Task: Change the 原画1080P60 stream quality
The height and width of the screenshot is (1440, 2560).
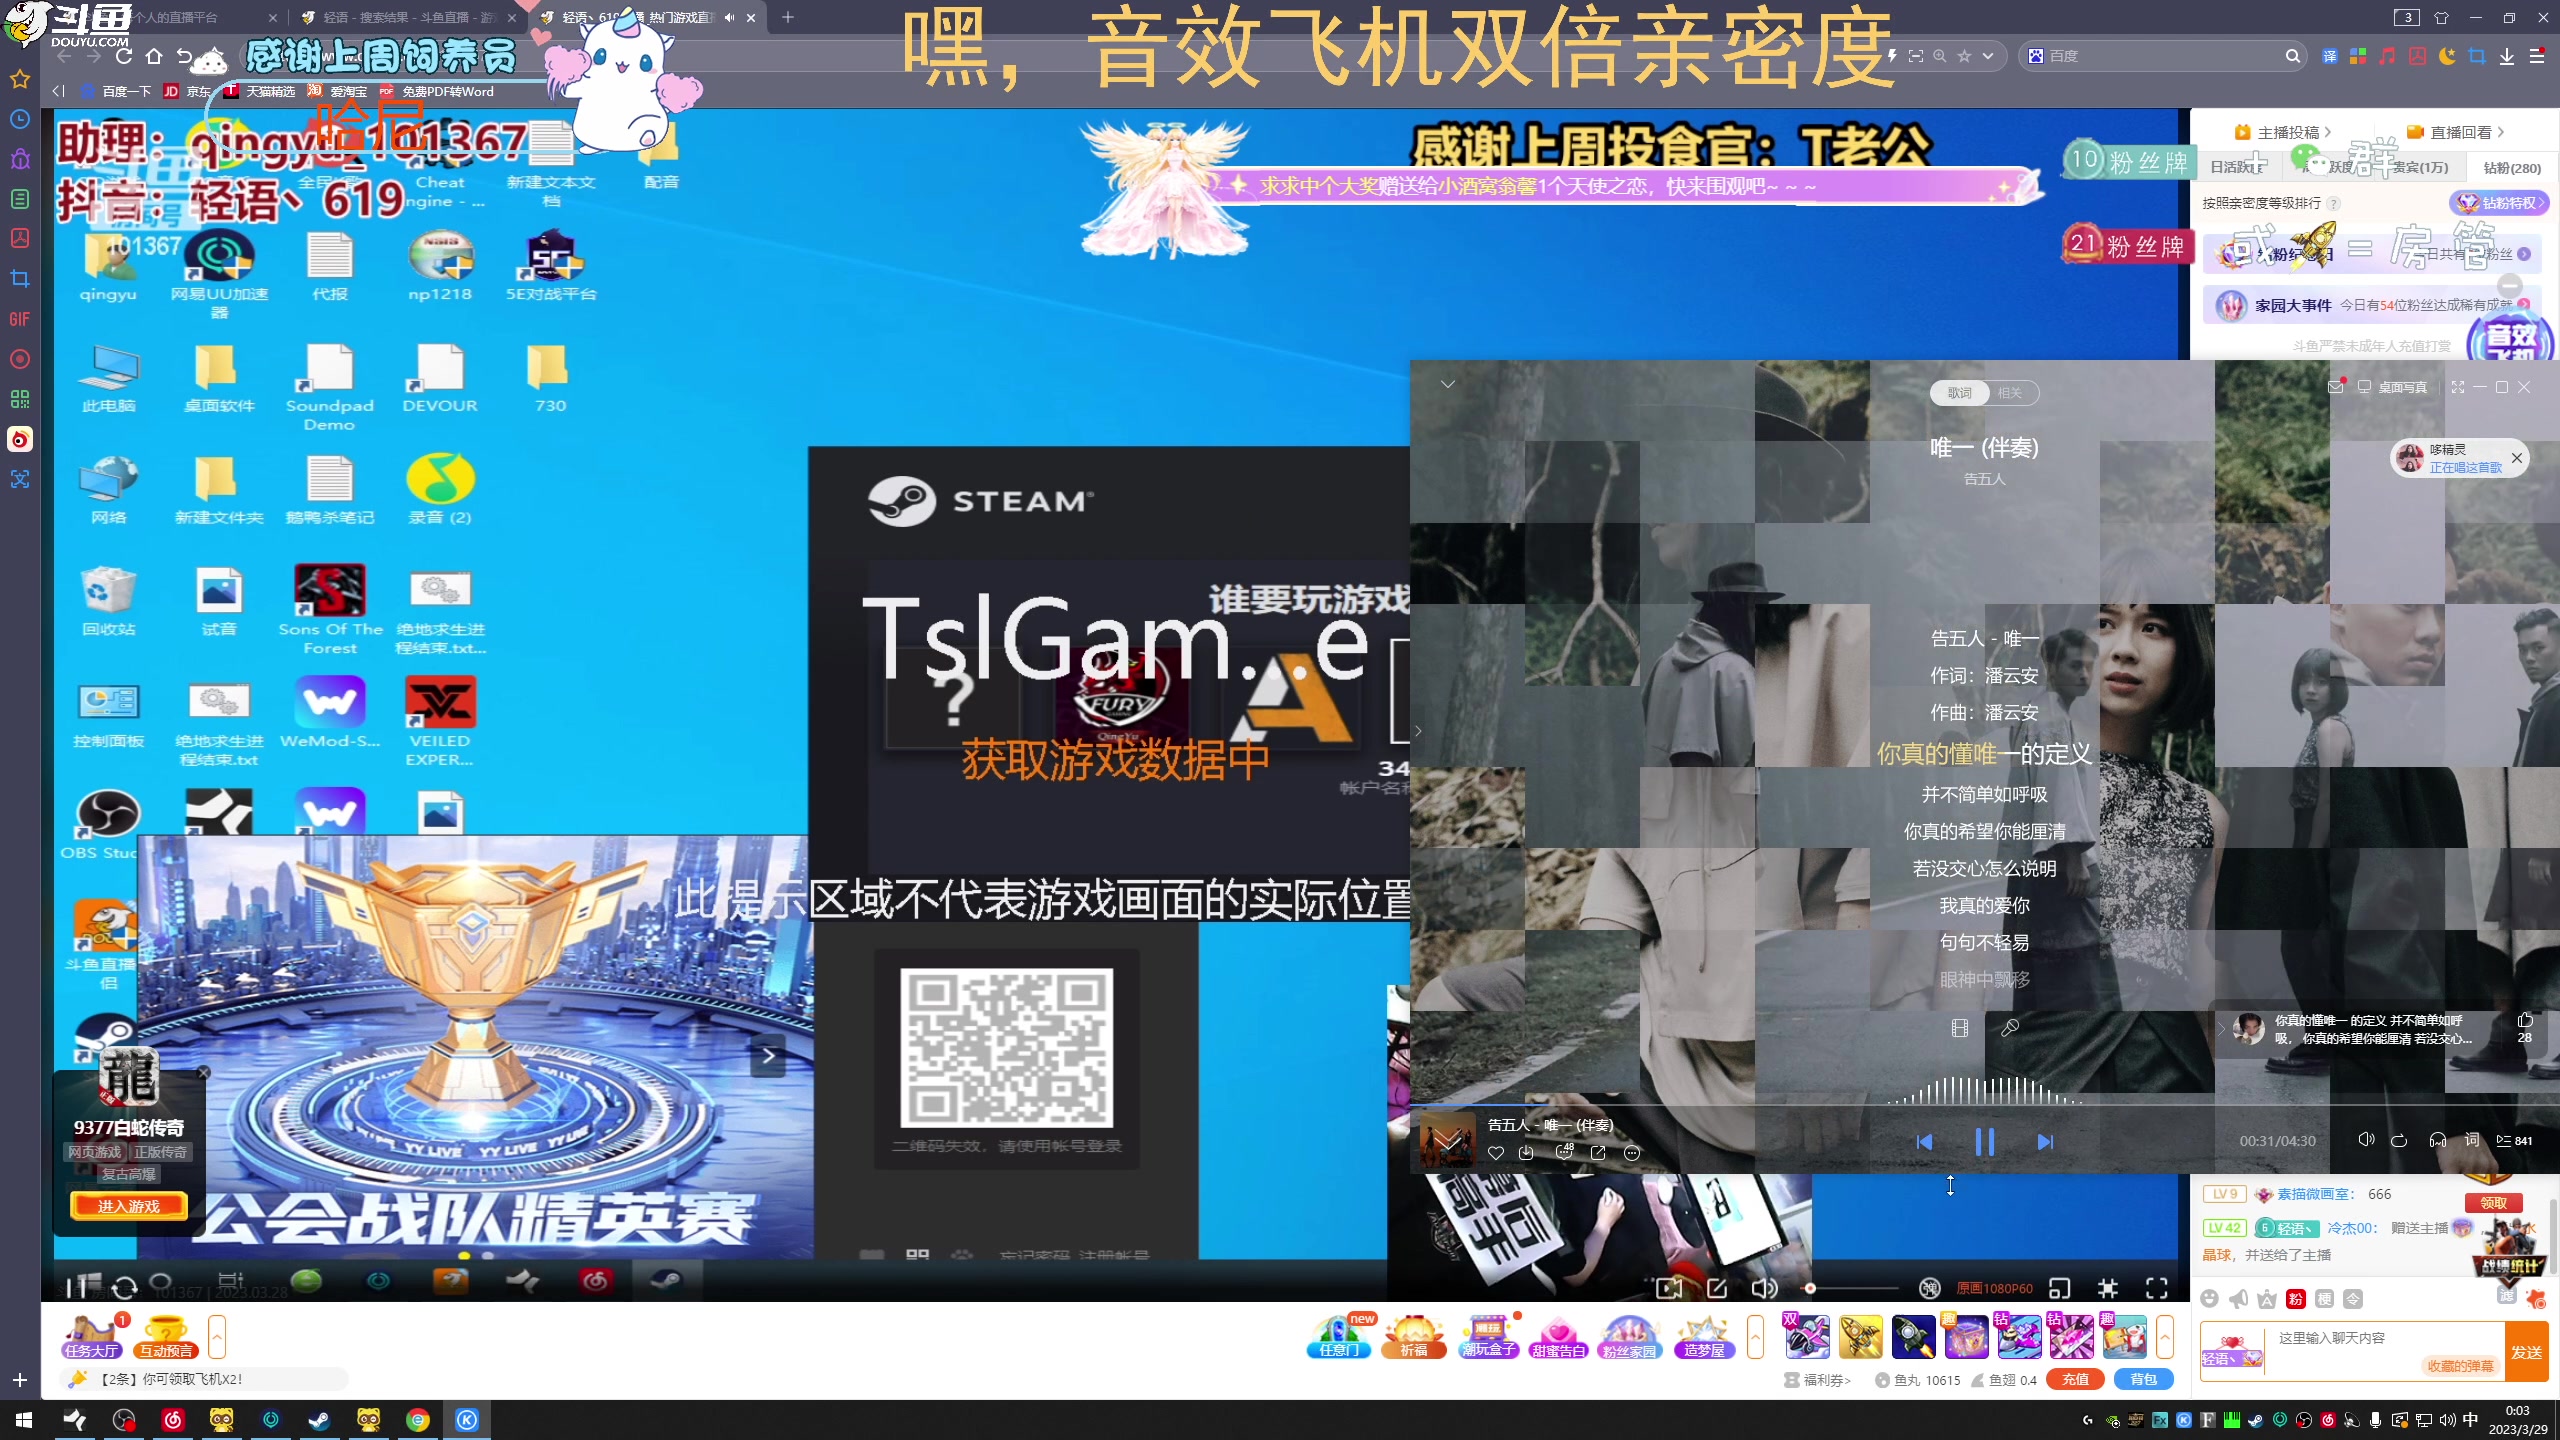Action: [x=1994, y=1288]
